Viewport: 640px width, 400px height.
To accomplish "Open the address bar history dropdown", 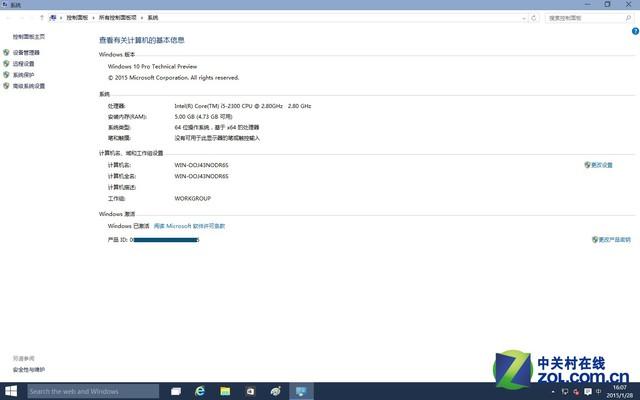I will tap(524, 18).
